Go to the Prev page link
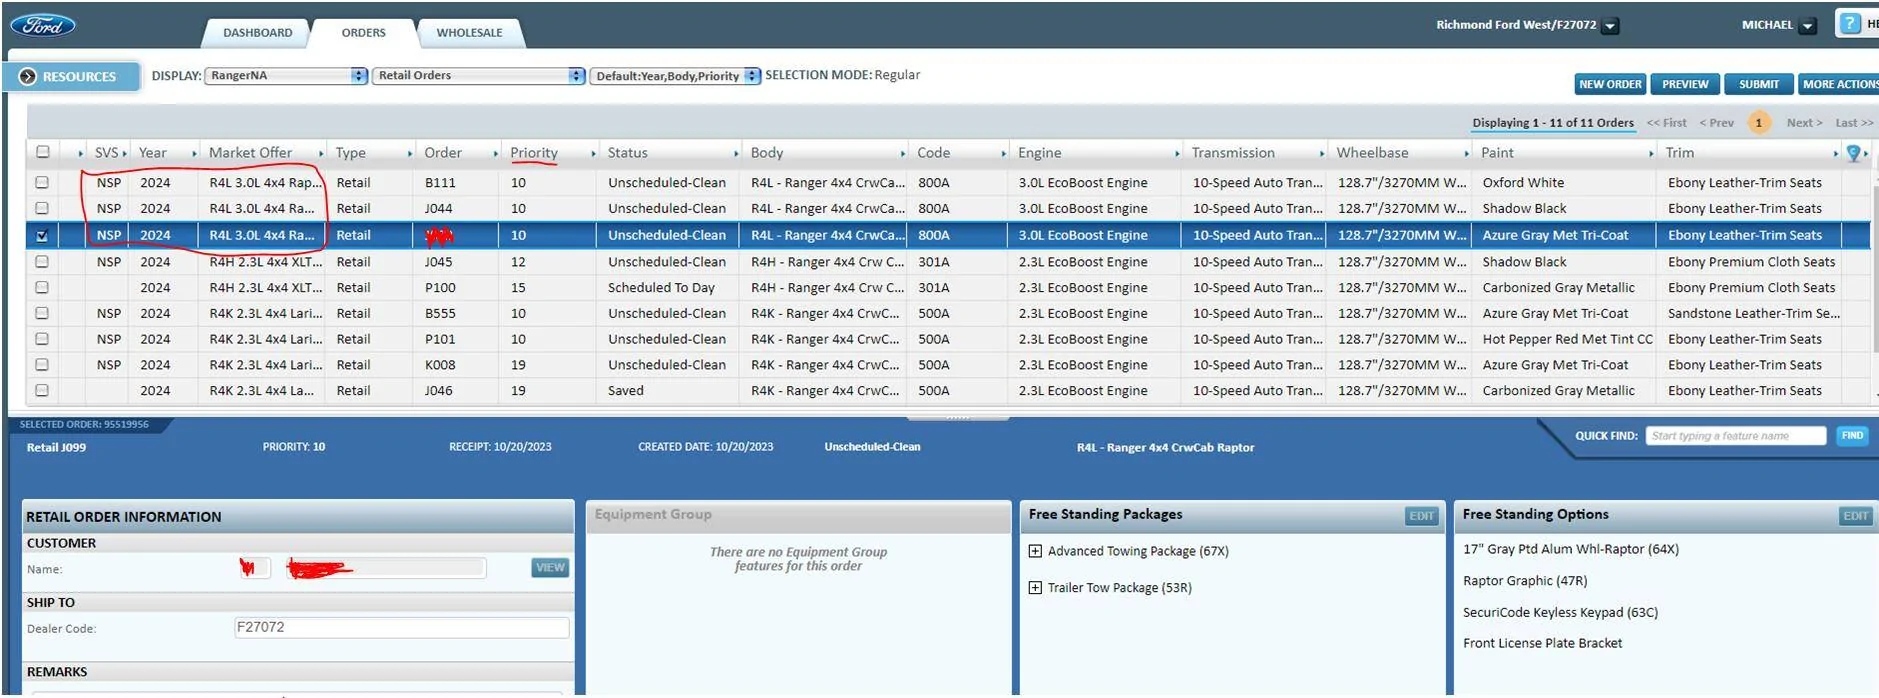 pos(1716,123)
